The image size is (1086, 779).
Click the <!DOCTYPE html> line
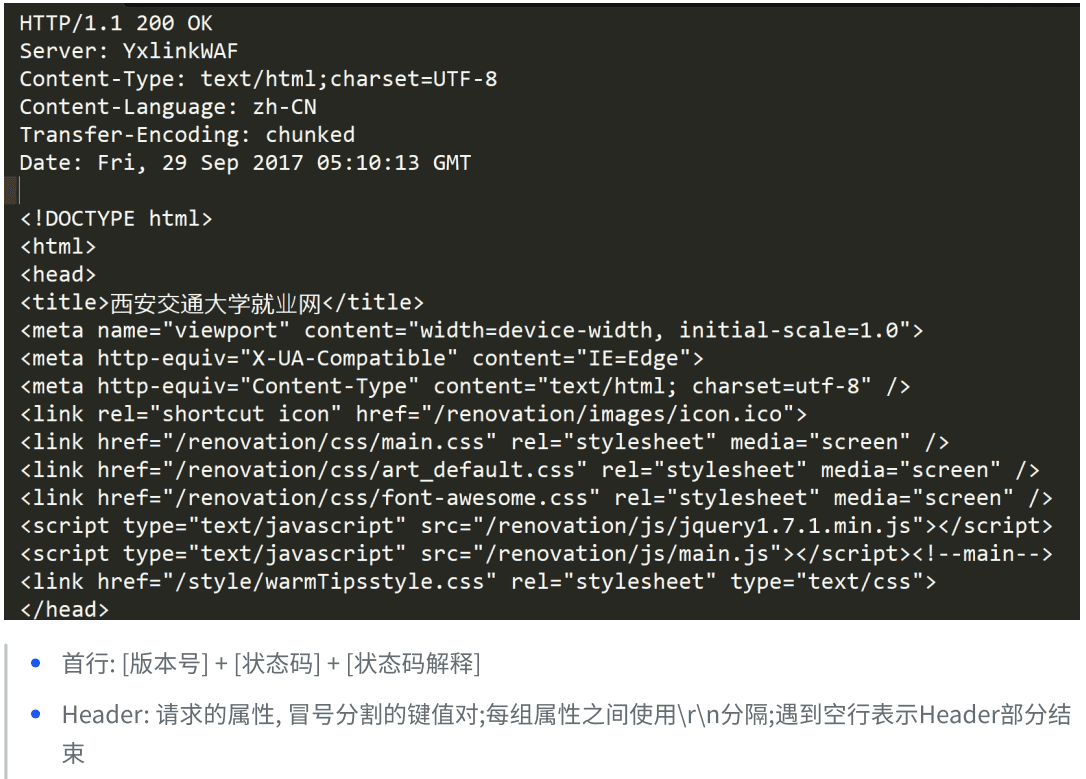(x=116, y=218)
